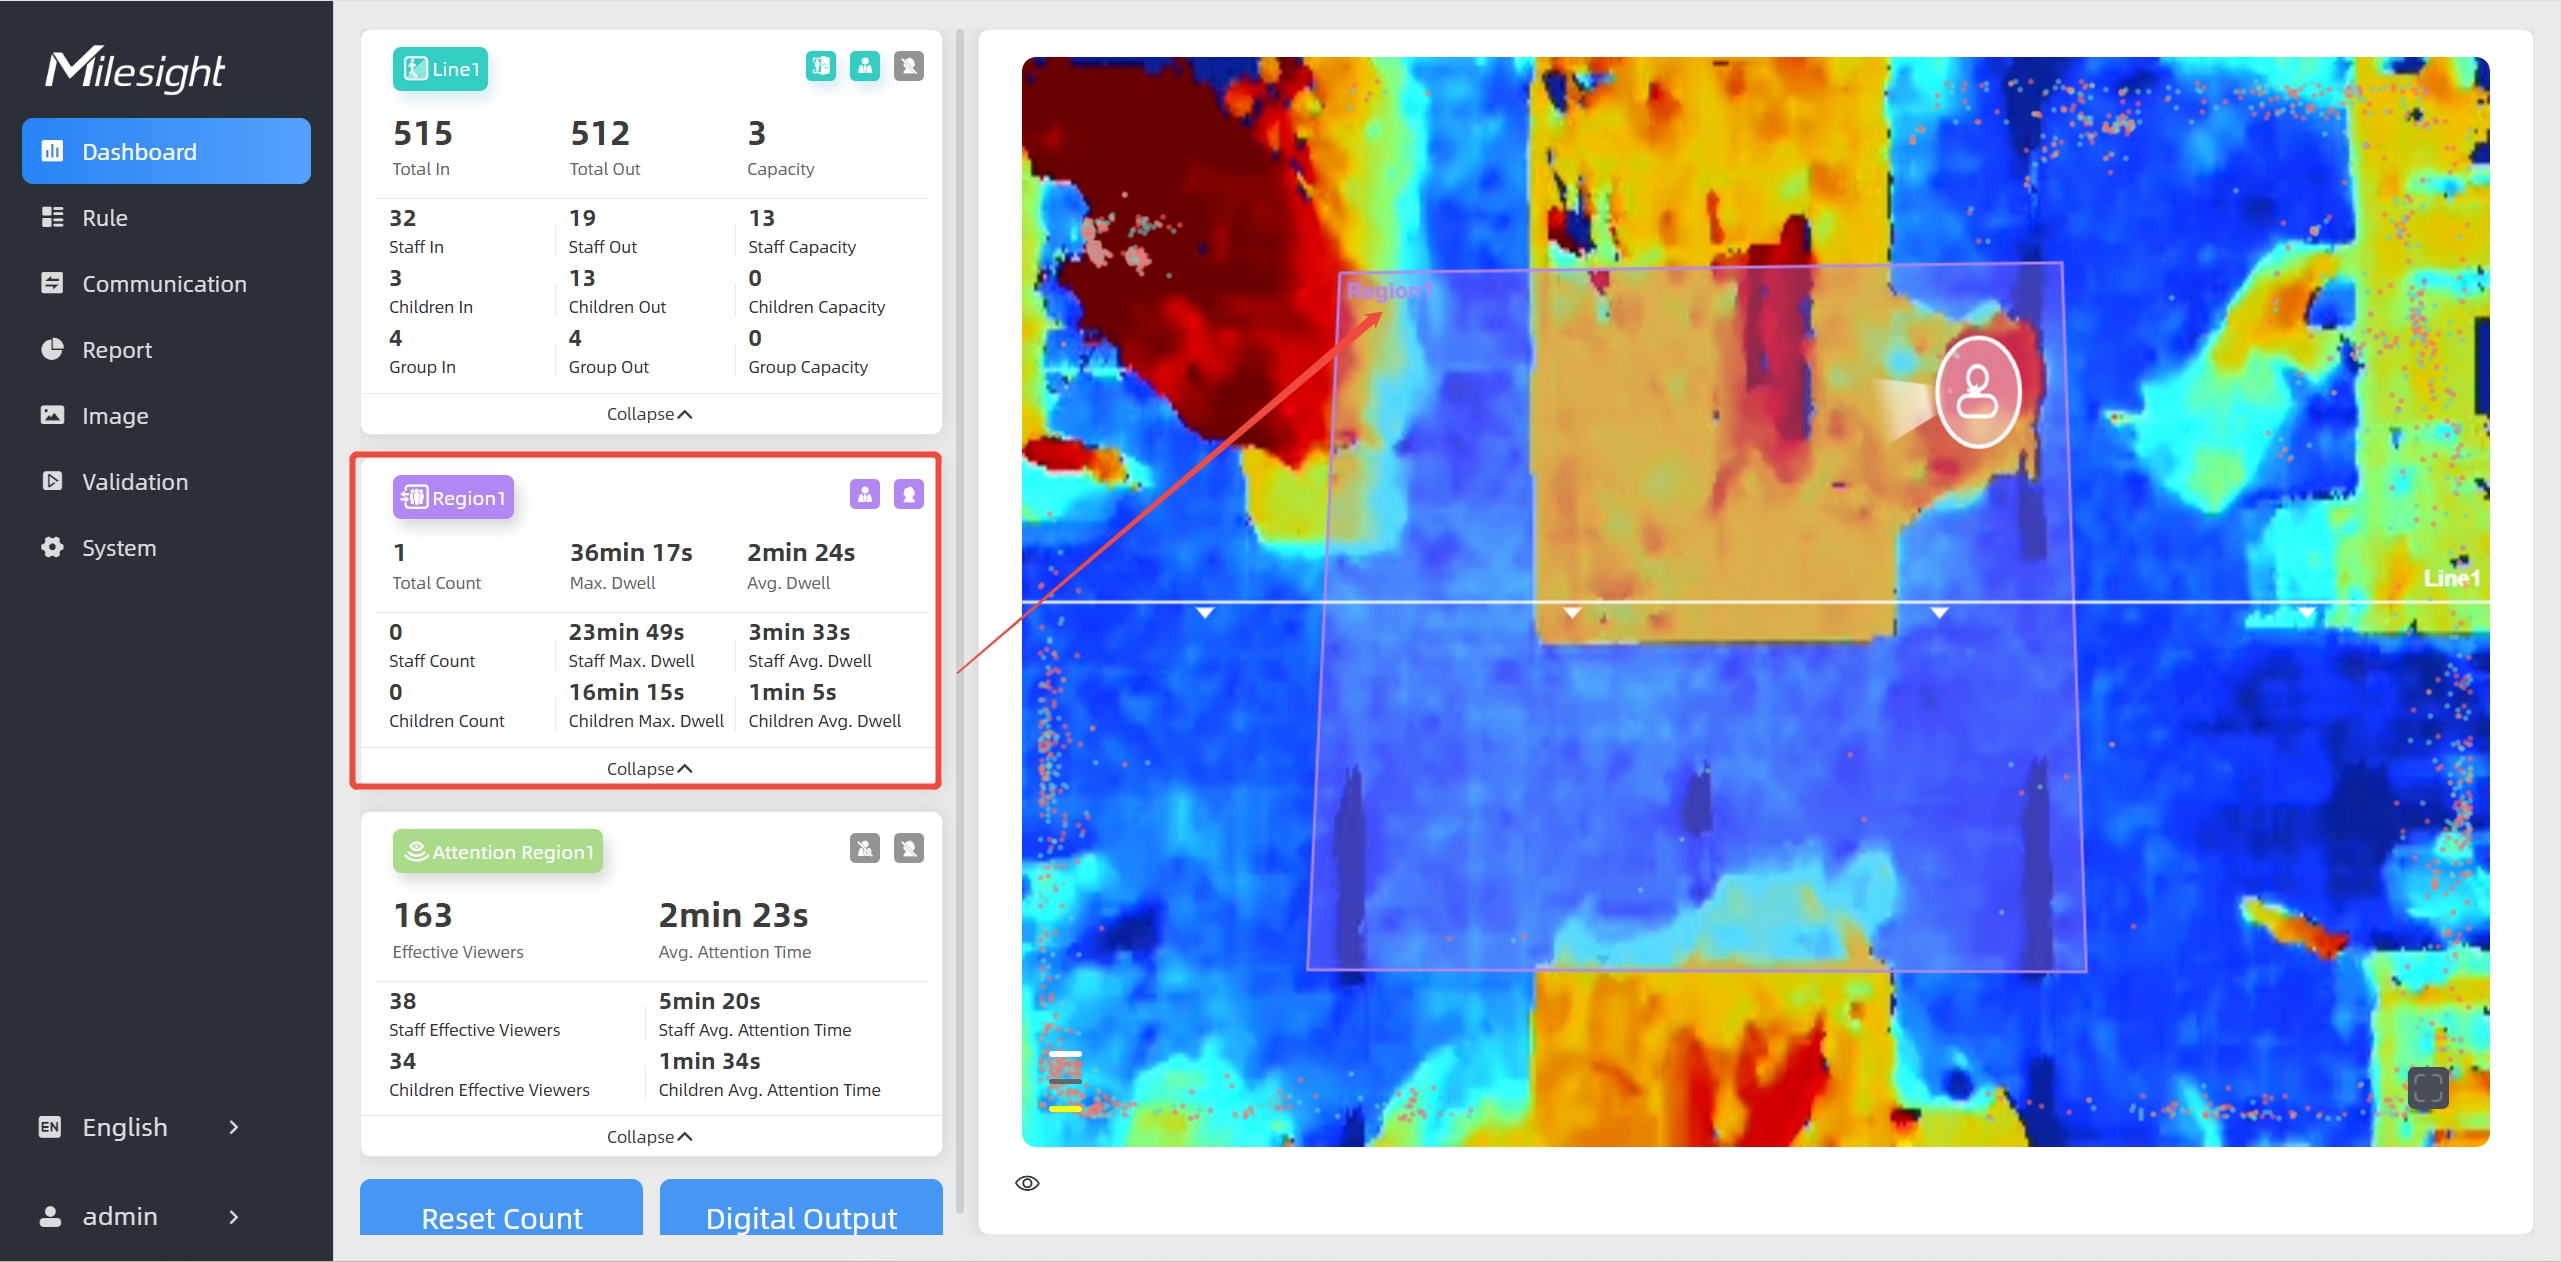Click gray children icon on Attention Region1 card
This screenshot has width=2561, height=1262.
[908, 848]
